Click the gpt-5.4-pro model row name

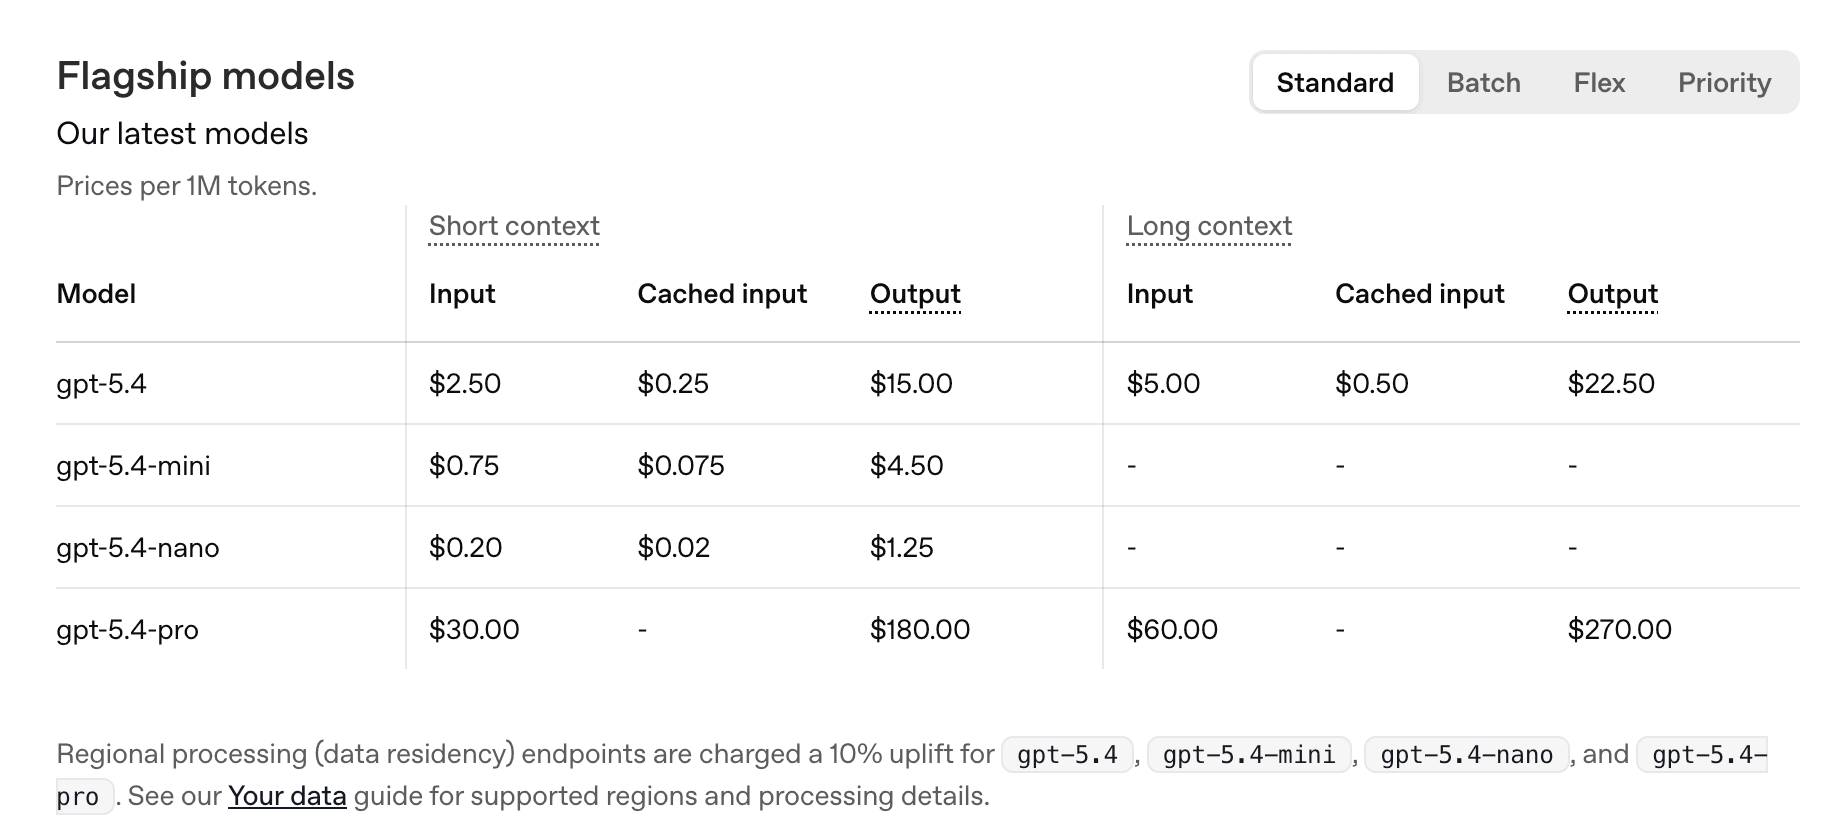[127, 630]
